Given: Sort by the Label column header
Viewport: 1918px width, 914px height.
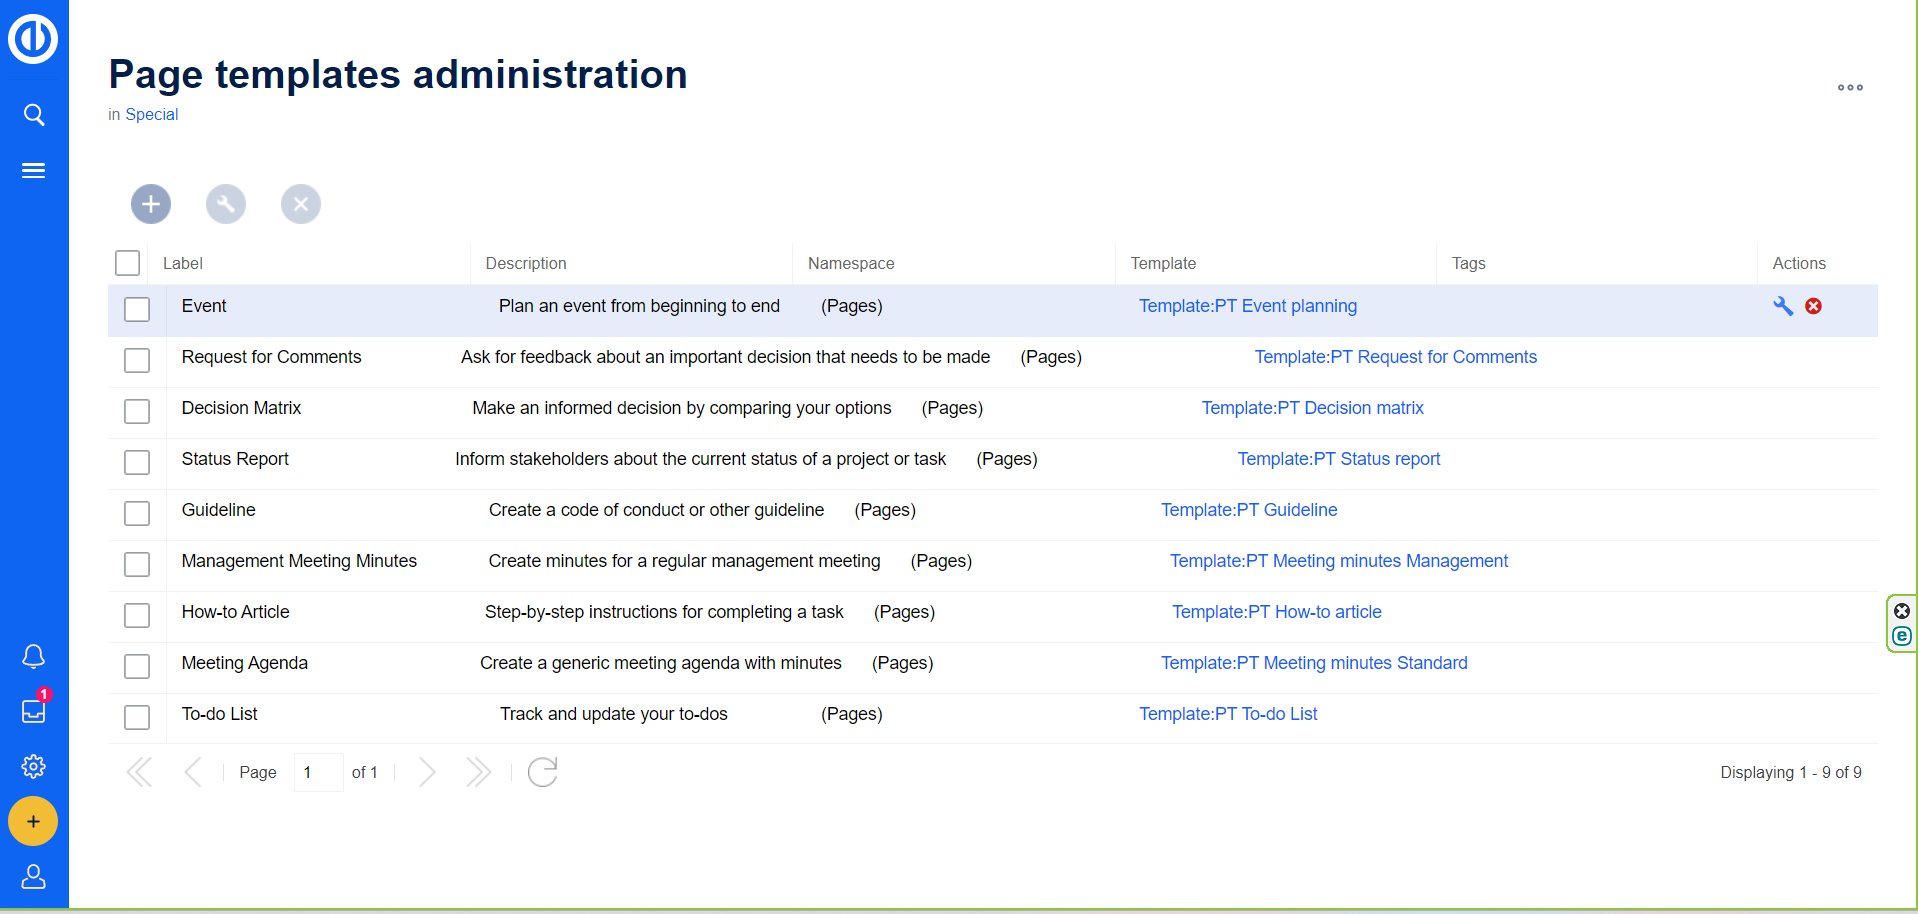Looking at the screenshot, I should (x=183, y=264).
